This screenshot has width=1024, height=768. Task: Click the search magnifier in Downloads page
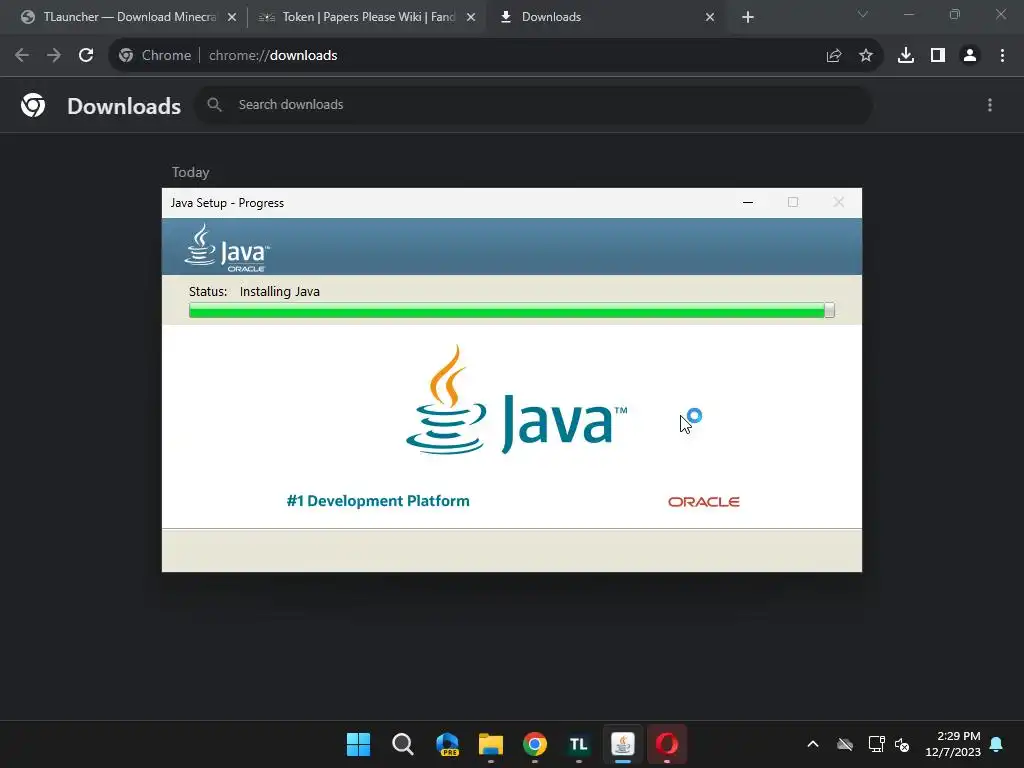point(214,104)
